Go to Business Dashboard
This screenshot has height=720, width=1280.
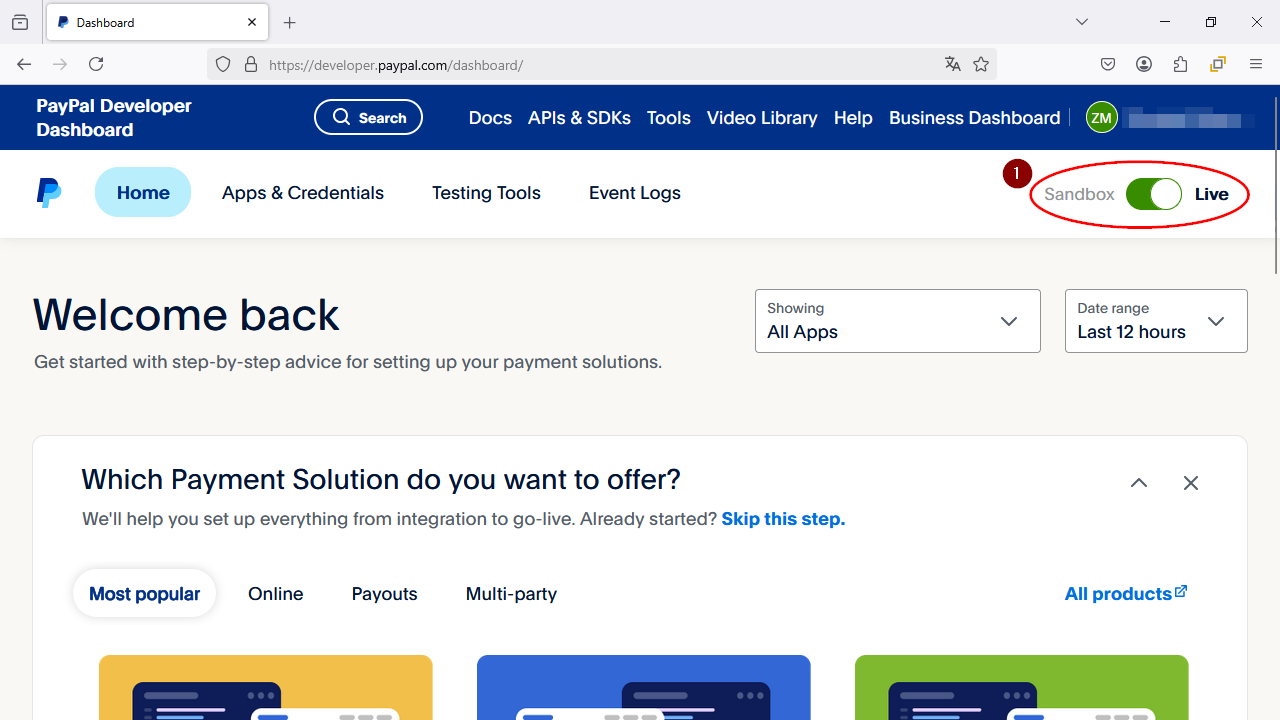click(974, 118)
